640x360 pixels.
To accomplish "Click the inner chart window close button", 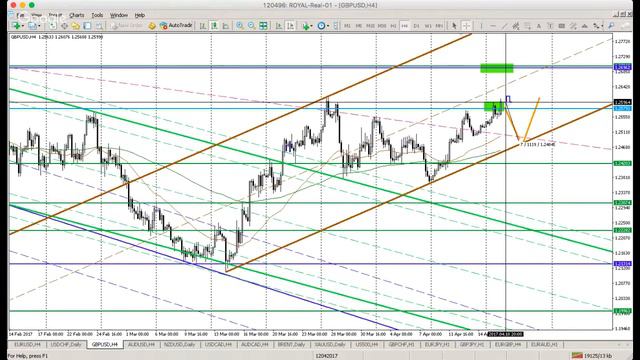I will (x=631, y=13).
